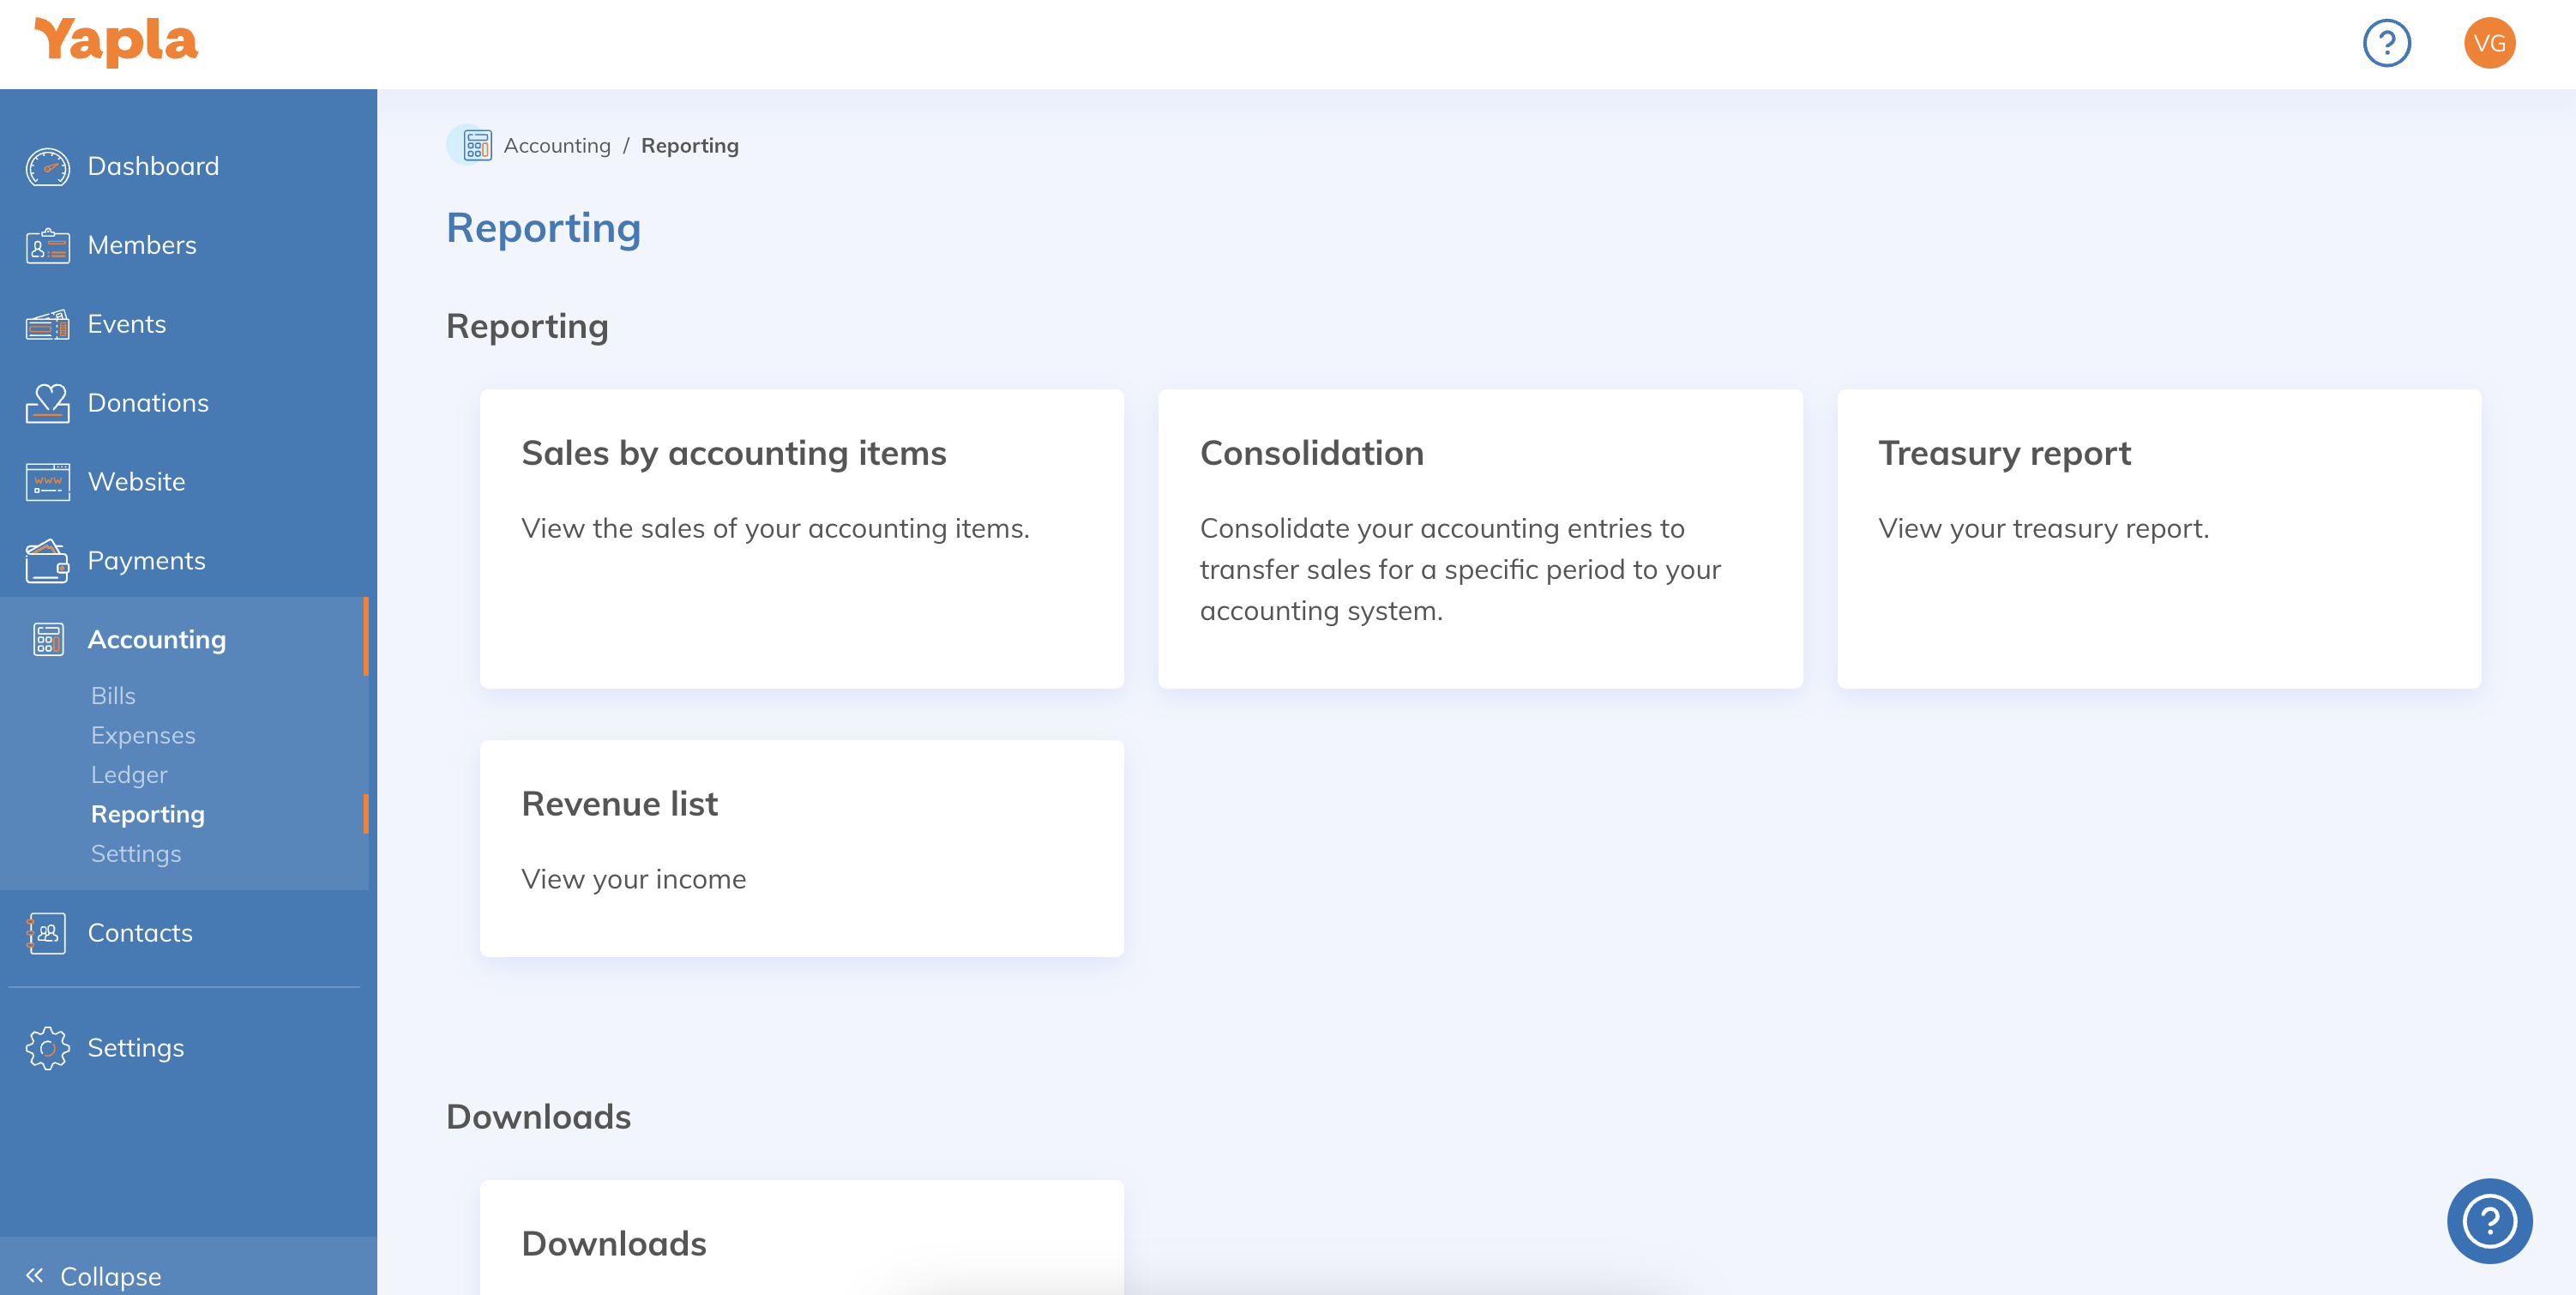Go to Bills submenu item
The height and width of the screenshot is (1295, 2576).
pyautogui.click(x=113, y=695)
